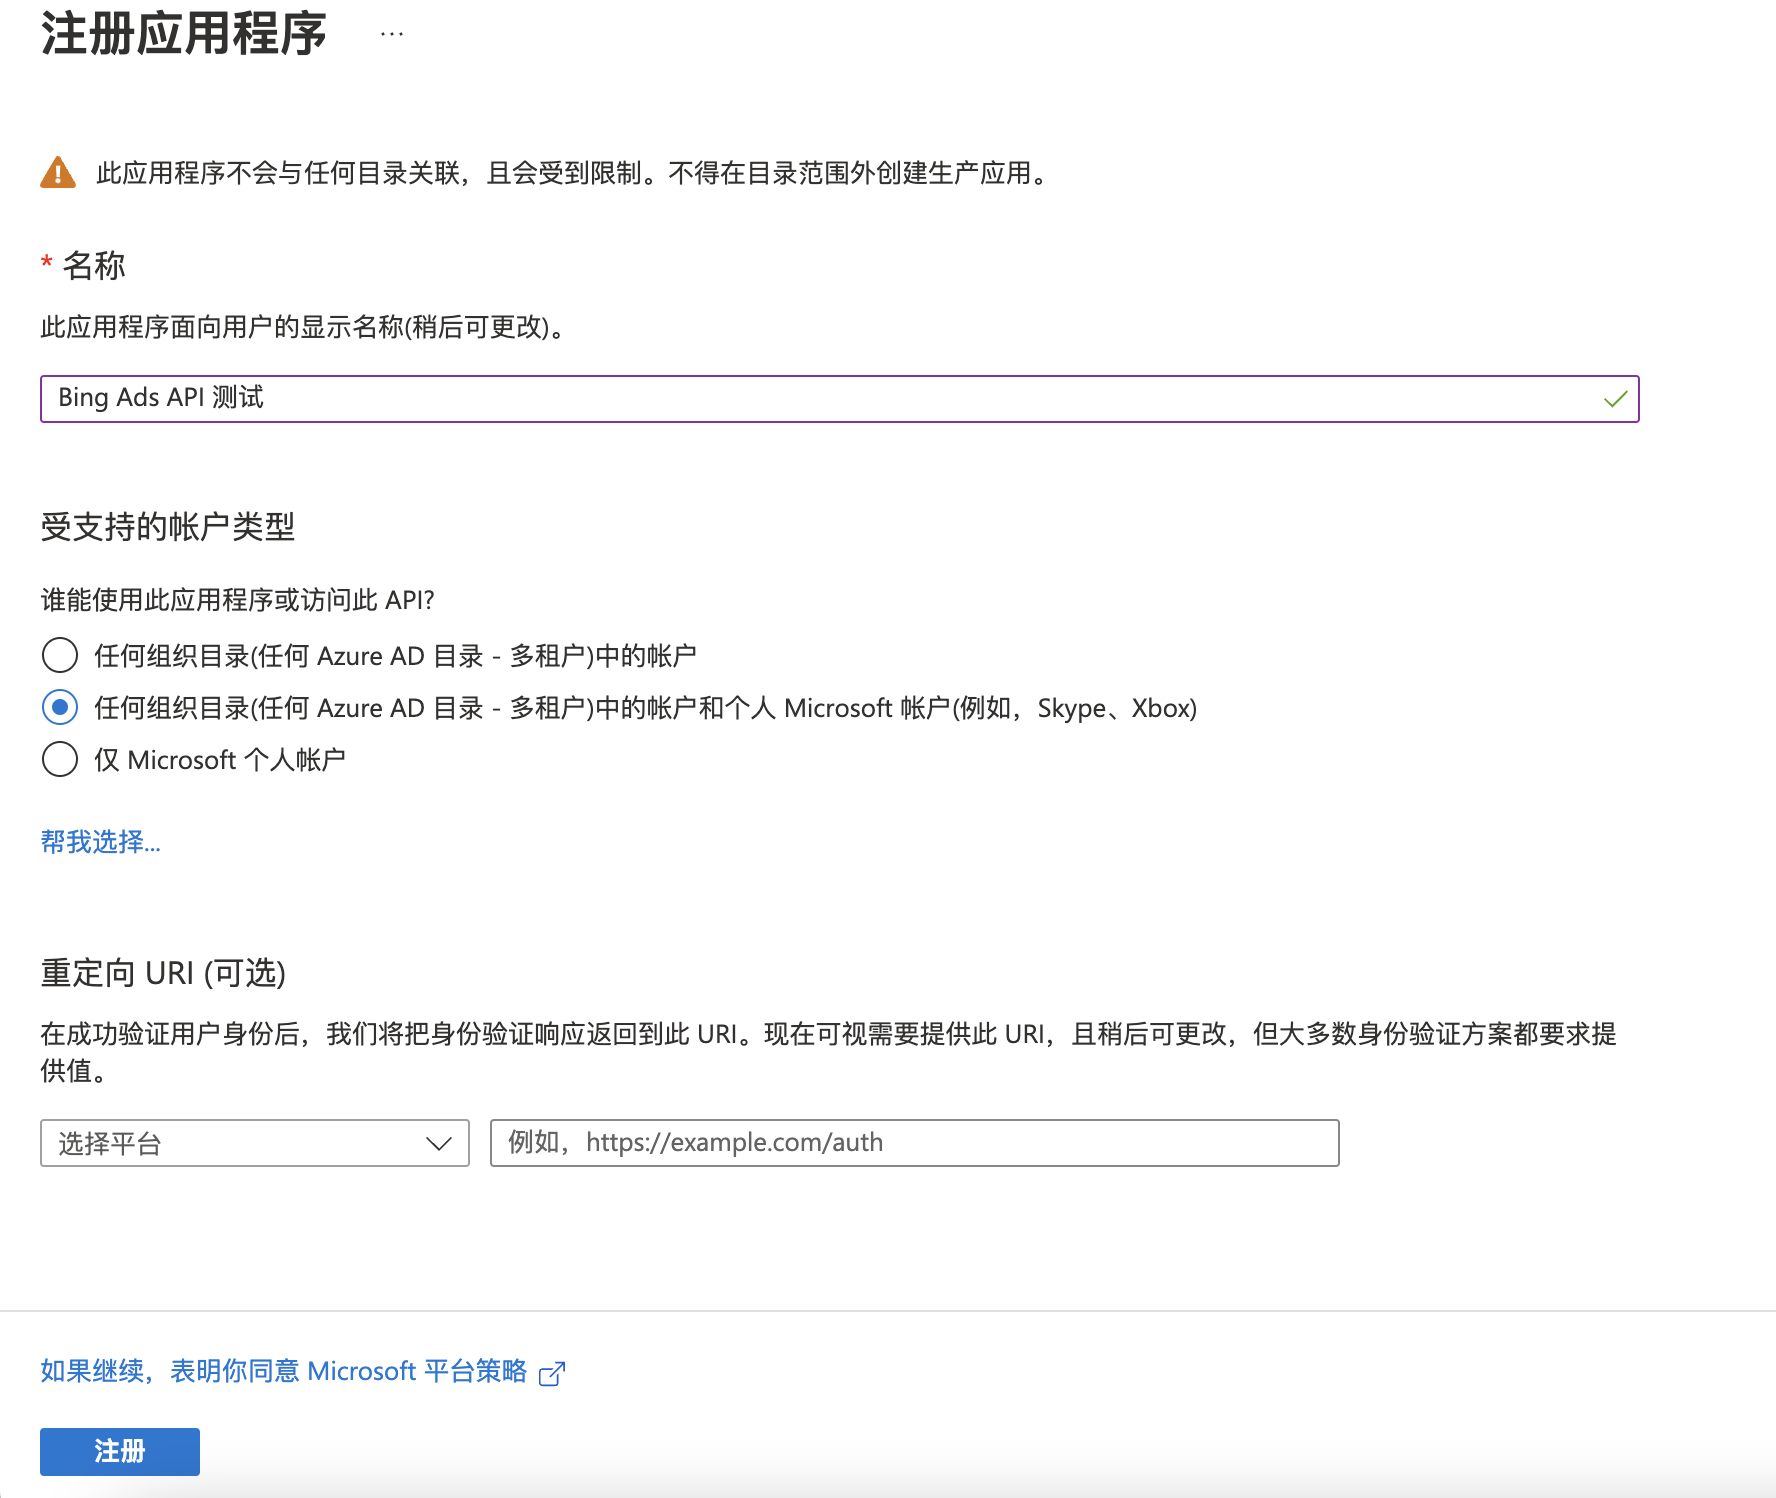Viewport: 1776px width, 1498px height.
Task: Click the '受支持的帐户类型' section heading
Action: (168, 527)
